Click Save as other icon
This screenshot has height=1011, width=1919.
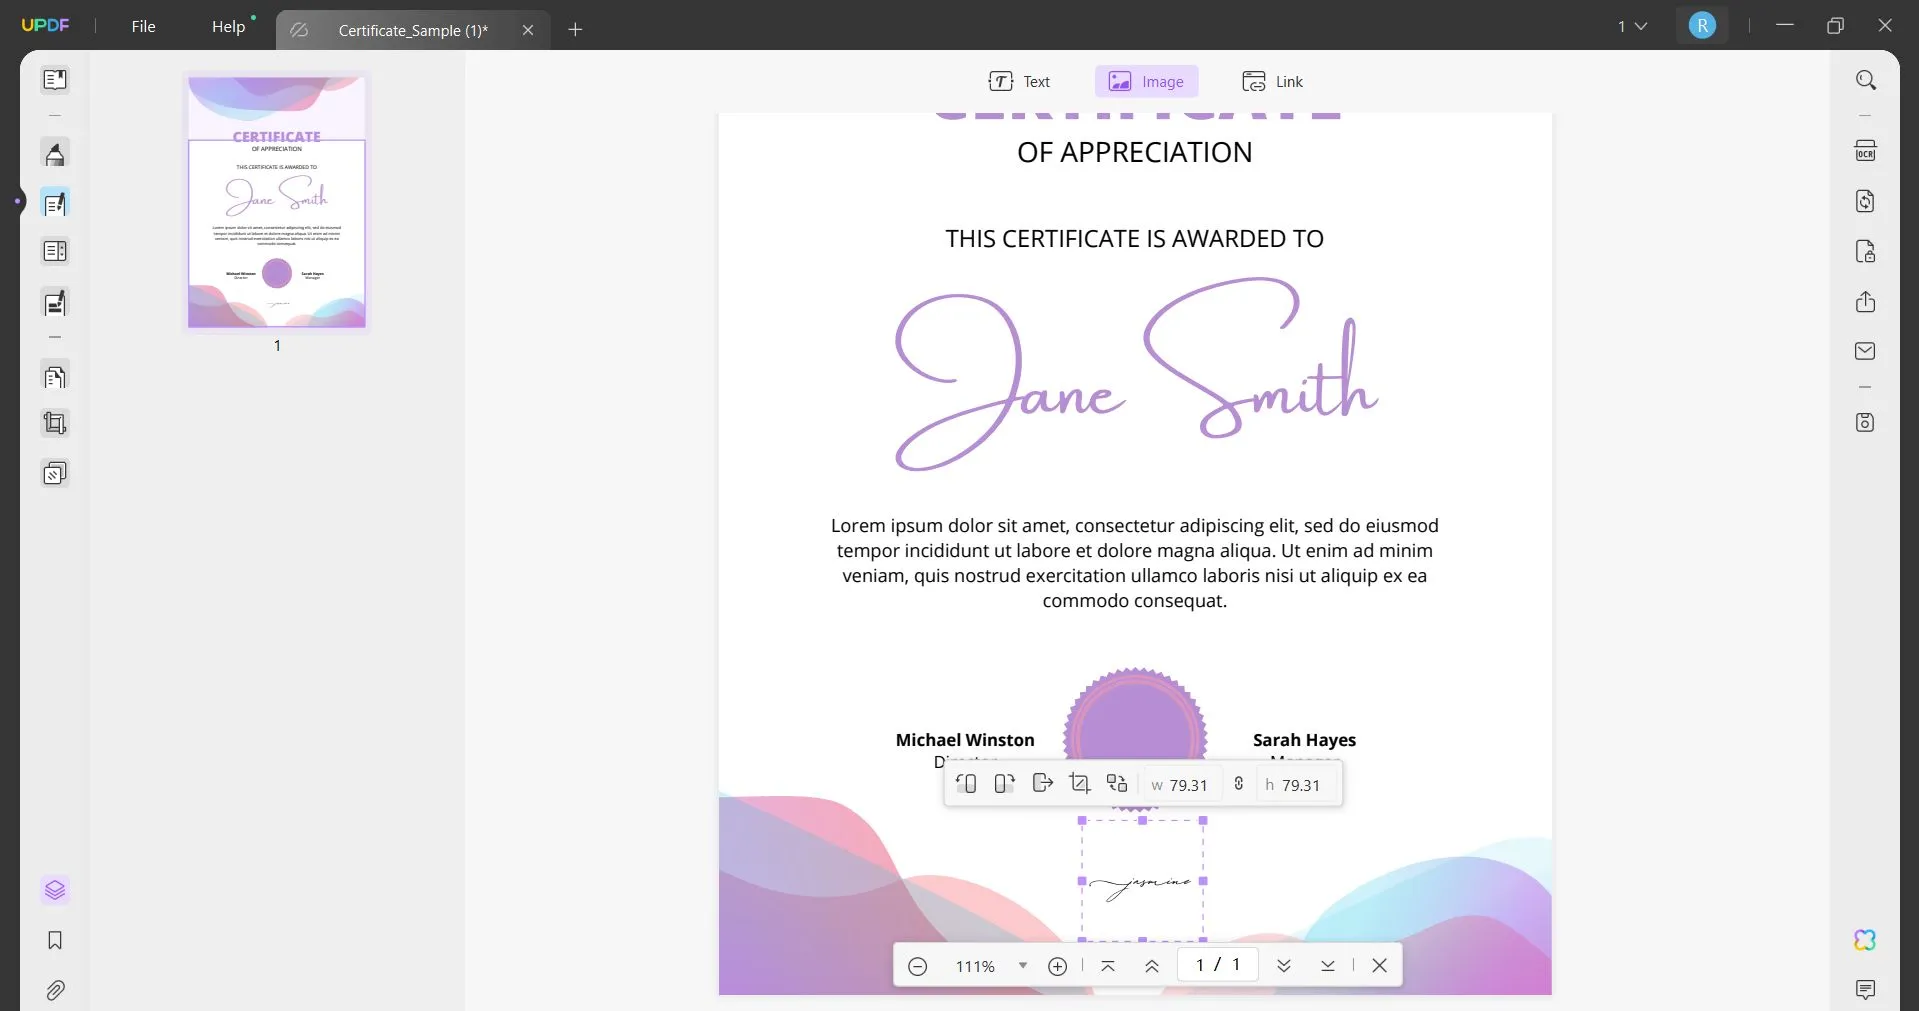[1865, 422]
